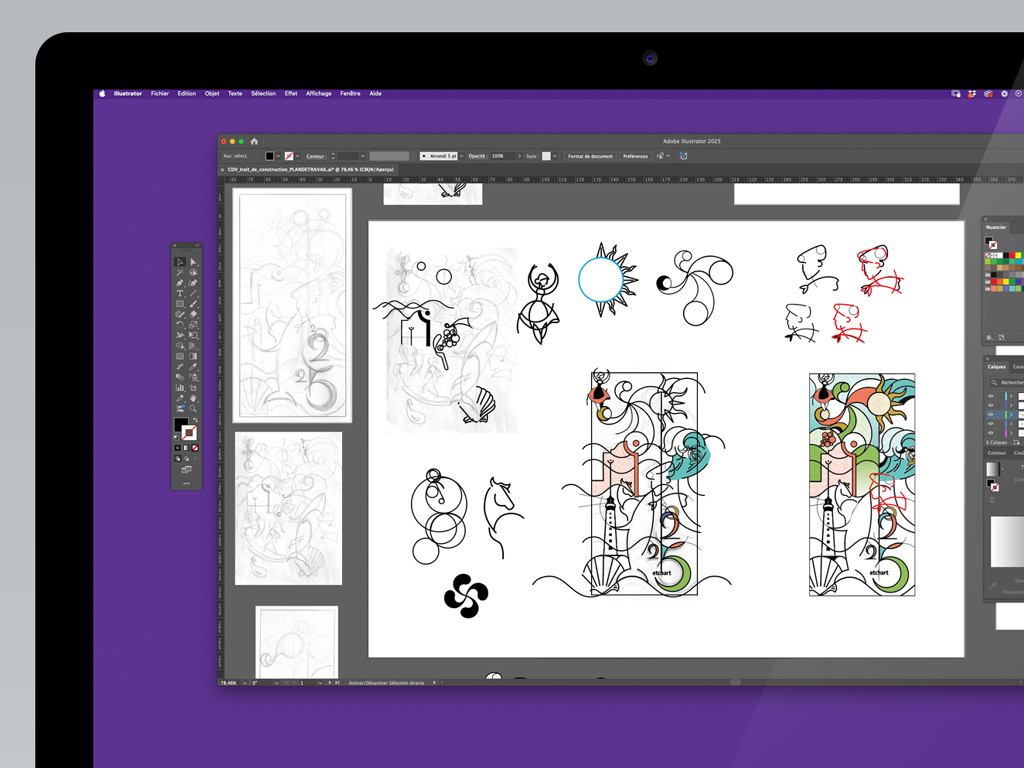Open the Fenêtre menu
The width and height of the screenshot is (1024, 768).
coord(350,93)
